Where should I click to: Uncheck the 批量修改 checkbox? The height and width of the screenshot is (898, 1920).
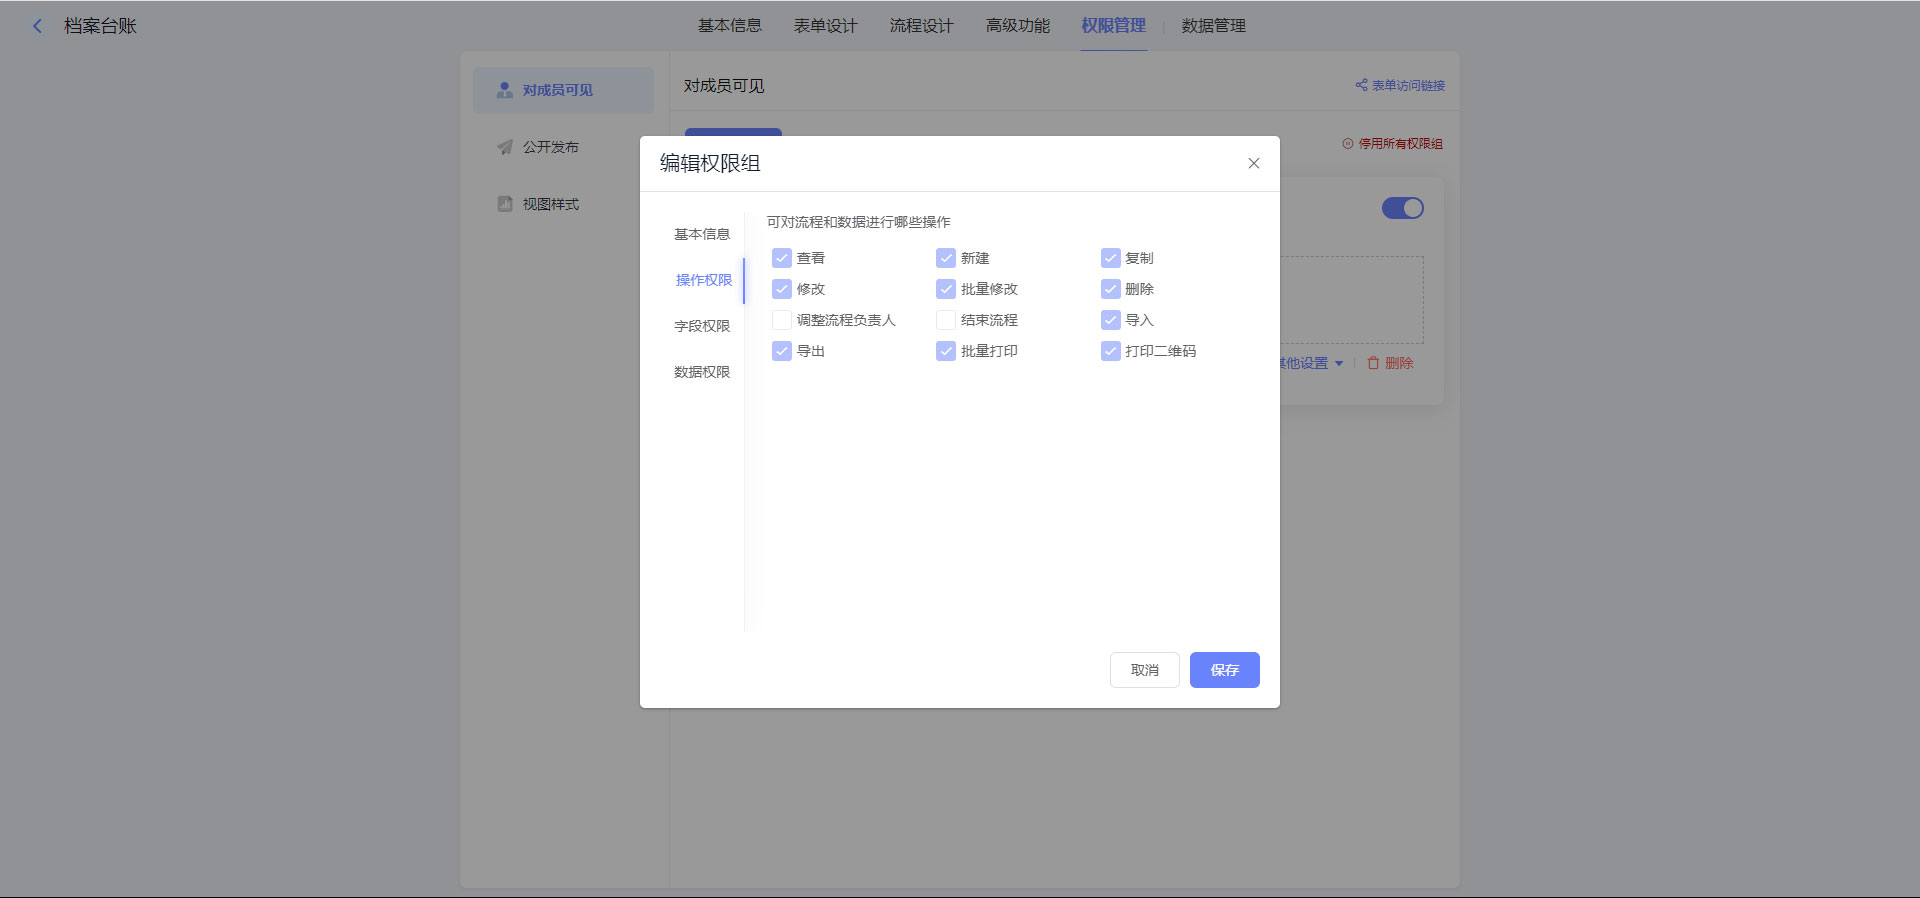946,289
